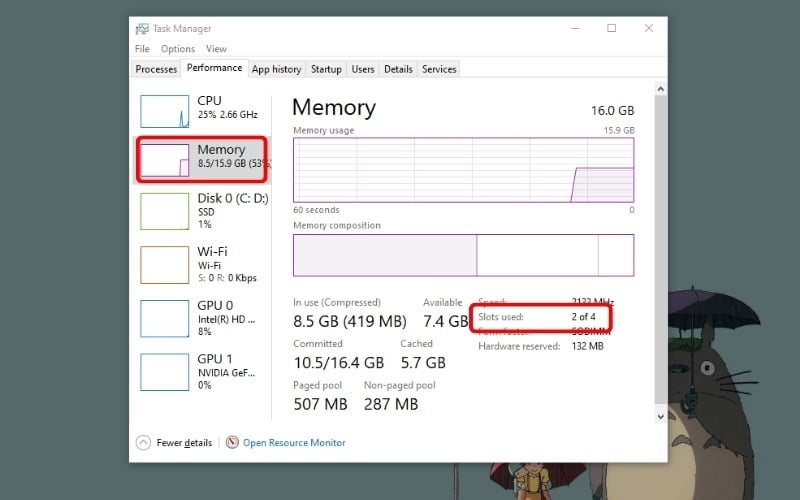
Task: Click the Task Manager title bar icon
Action: (x=142, y=29)
